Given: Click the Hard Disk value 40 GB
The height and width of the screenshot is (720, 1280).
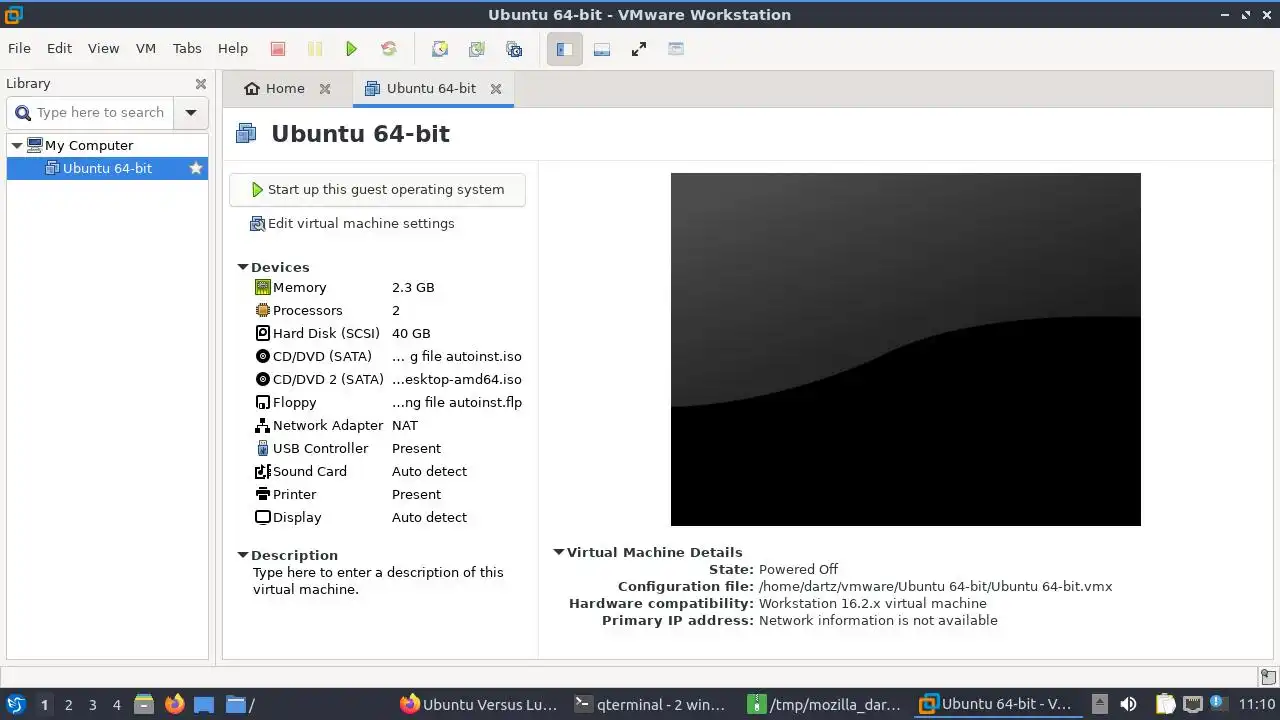Looking at the screenshot, I should pos(411,333).
